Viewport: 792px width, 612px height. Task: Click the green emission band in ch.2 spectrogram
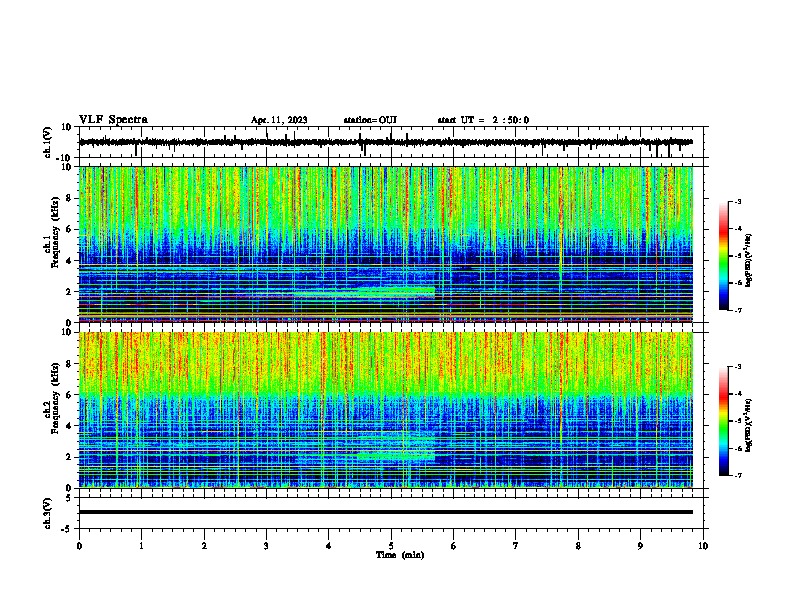397,456
